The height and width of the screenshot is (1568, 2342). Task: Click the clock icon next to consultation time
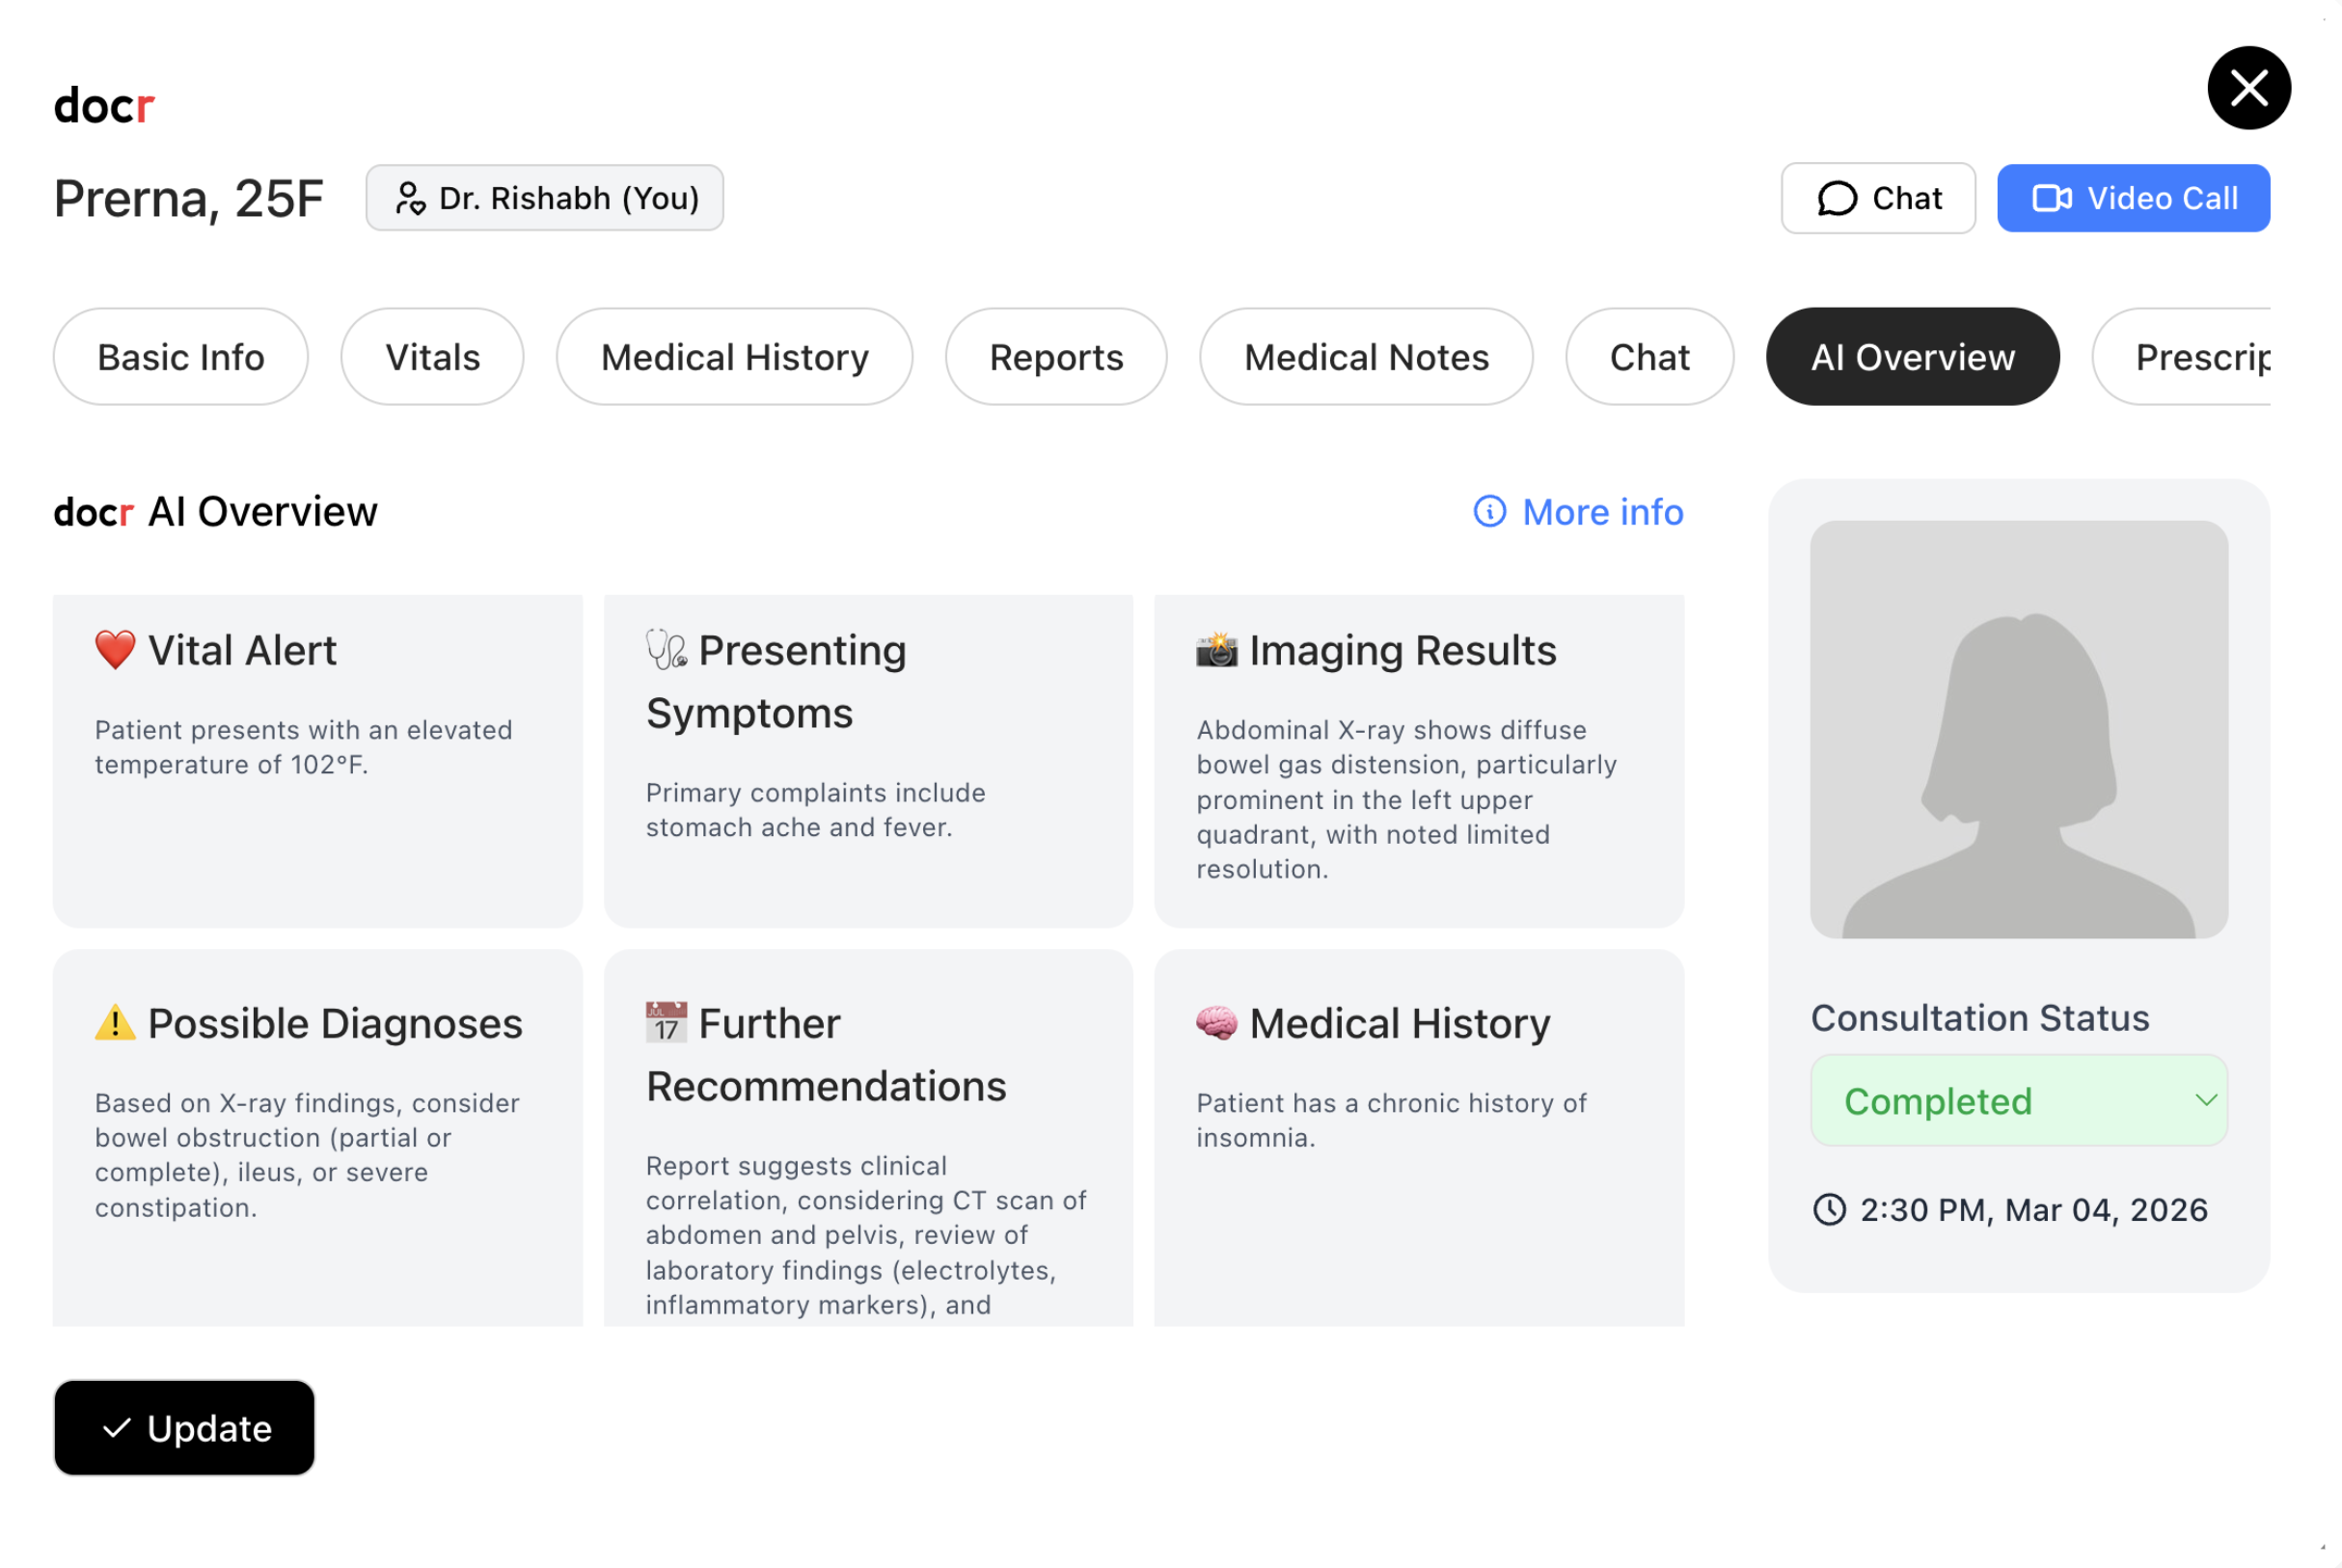tap(1830, 1210)
